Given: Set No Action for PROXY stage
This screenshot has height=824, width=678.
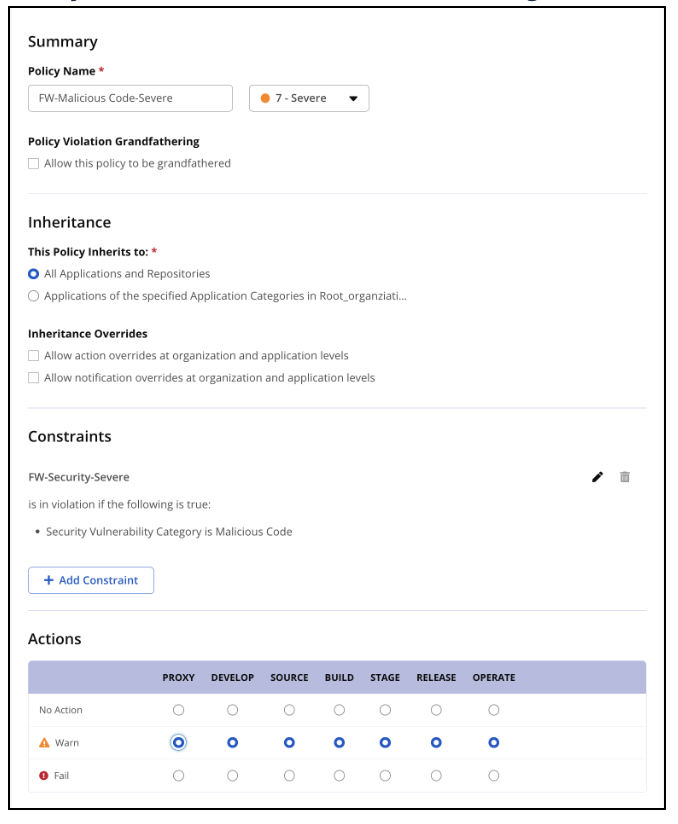Looking at the screenshot, I should [179, 710].
